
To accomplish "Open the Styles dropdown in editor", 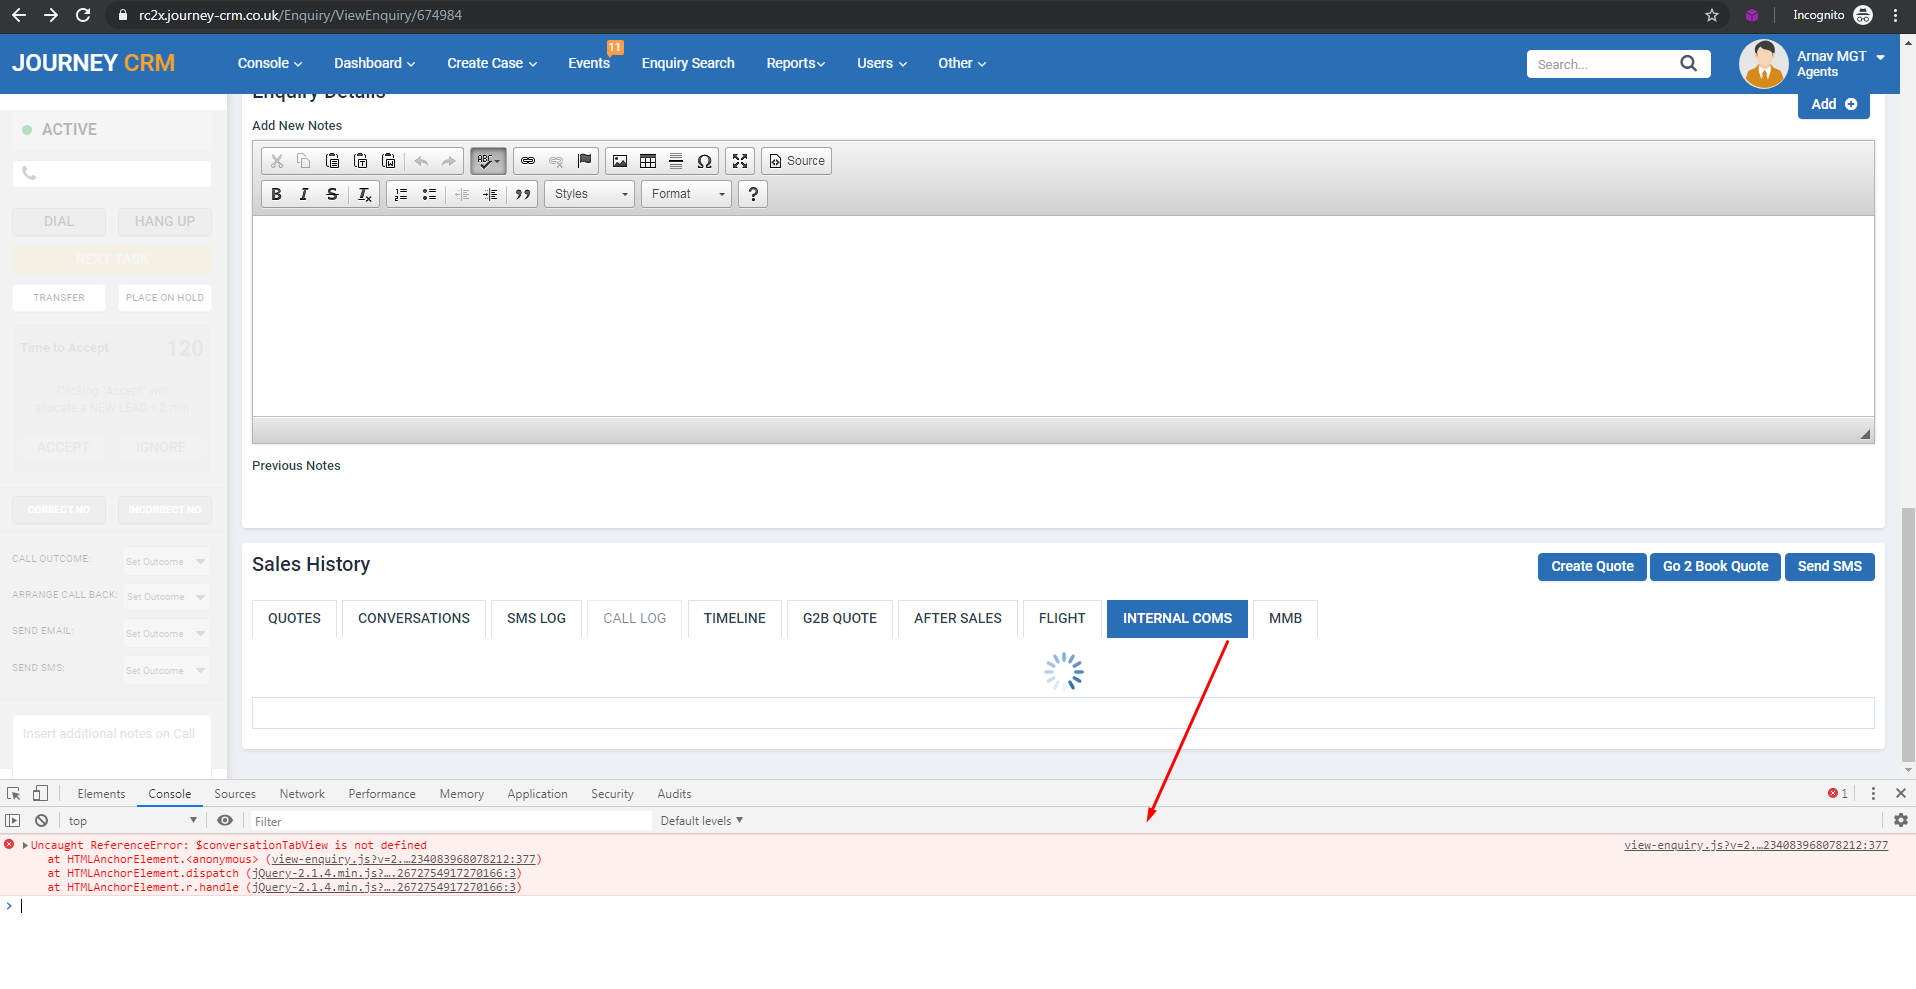I will [x=590, y=194].
